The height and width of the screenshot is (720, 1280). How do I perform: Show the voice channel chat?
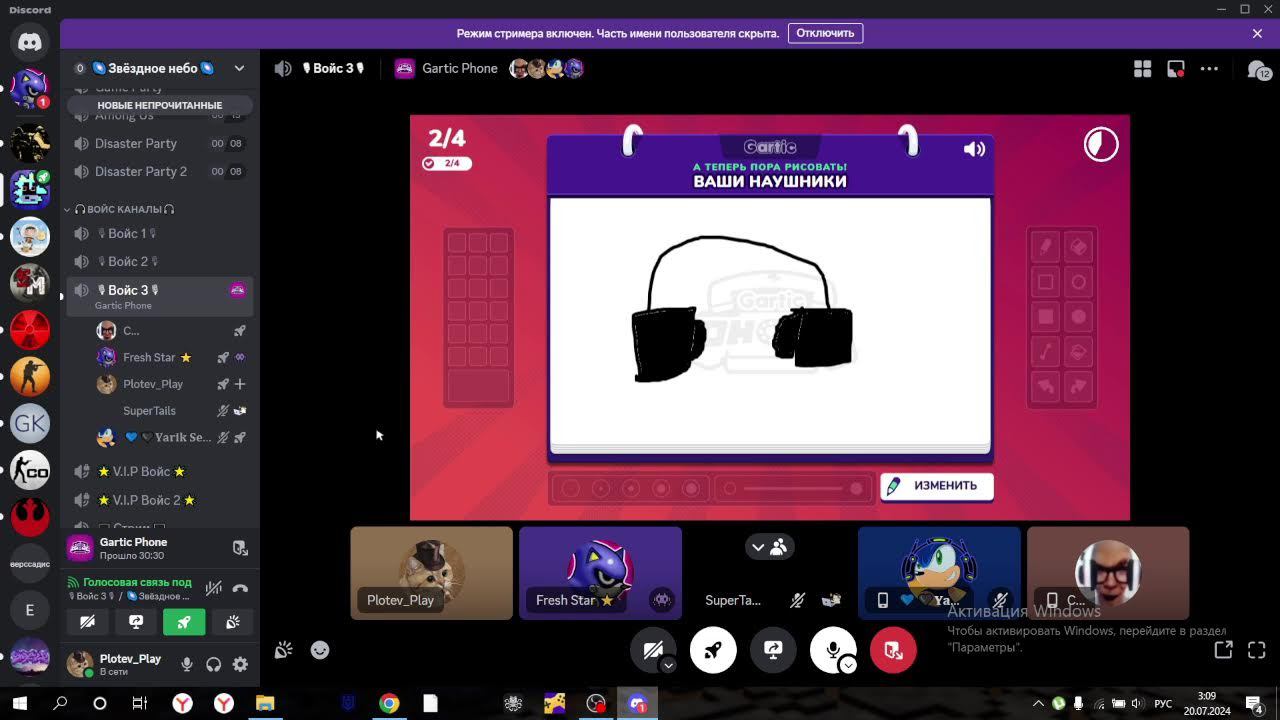click(1258, 70)
